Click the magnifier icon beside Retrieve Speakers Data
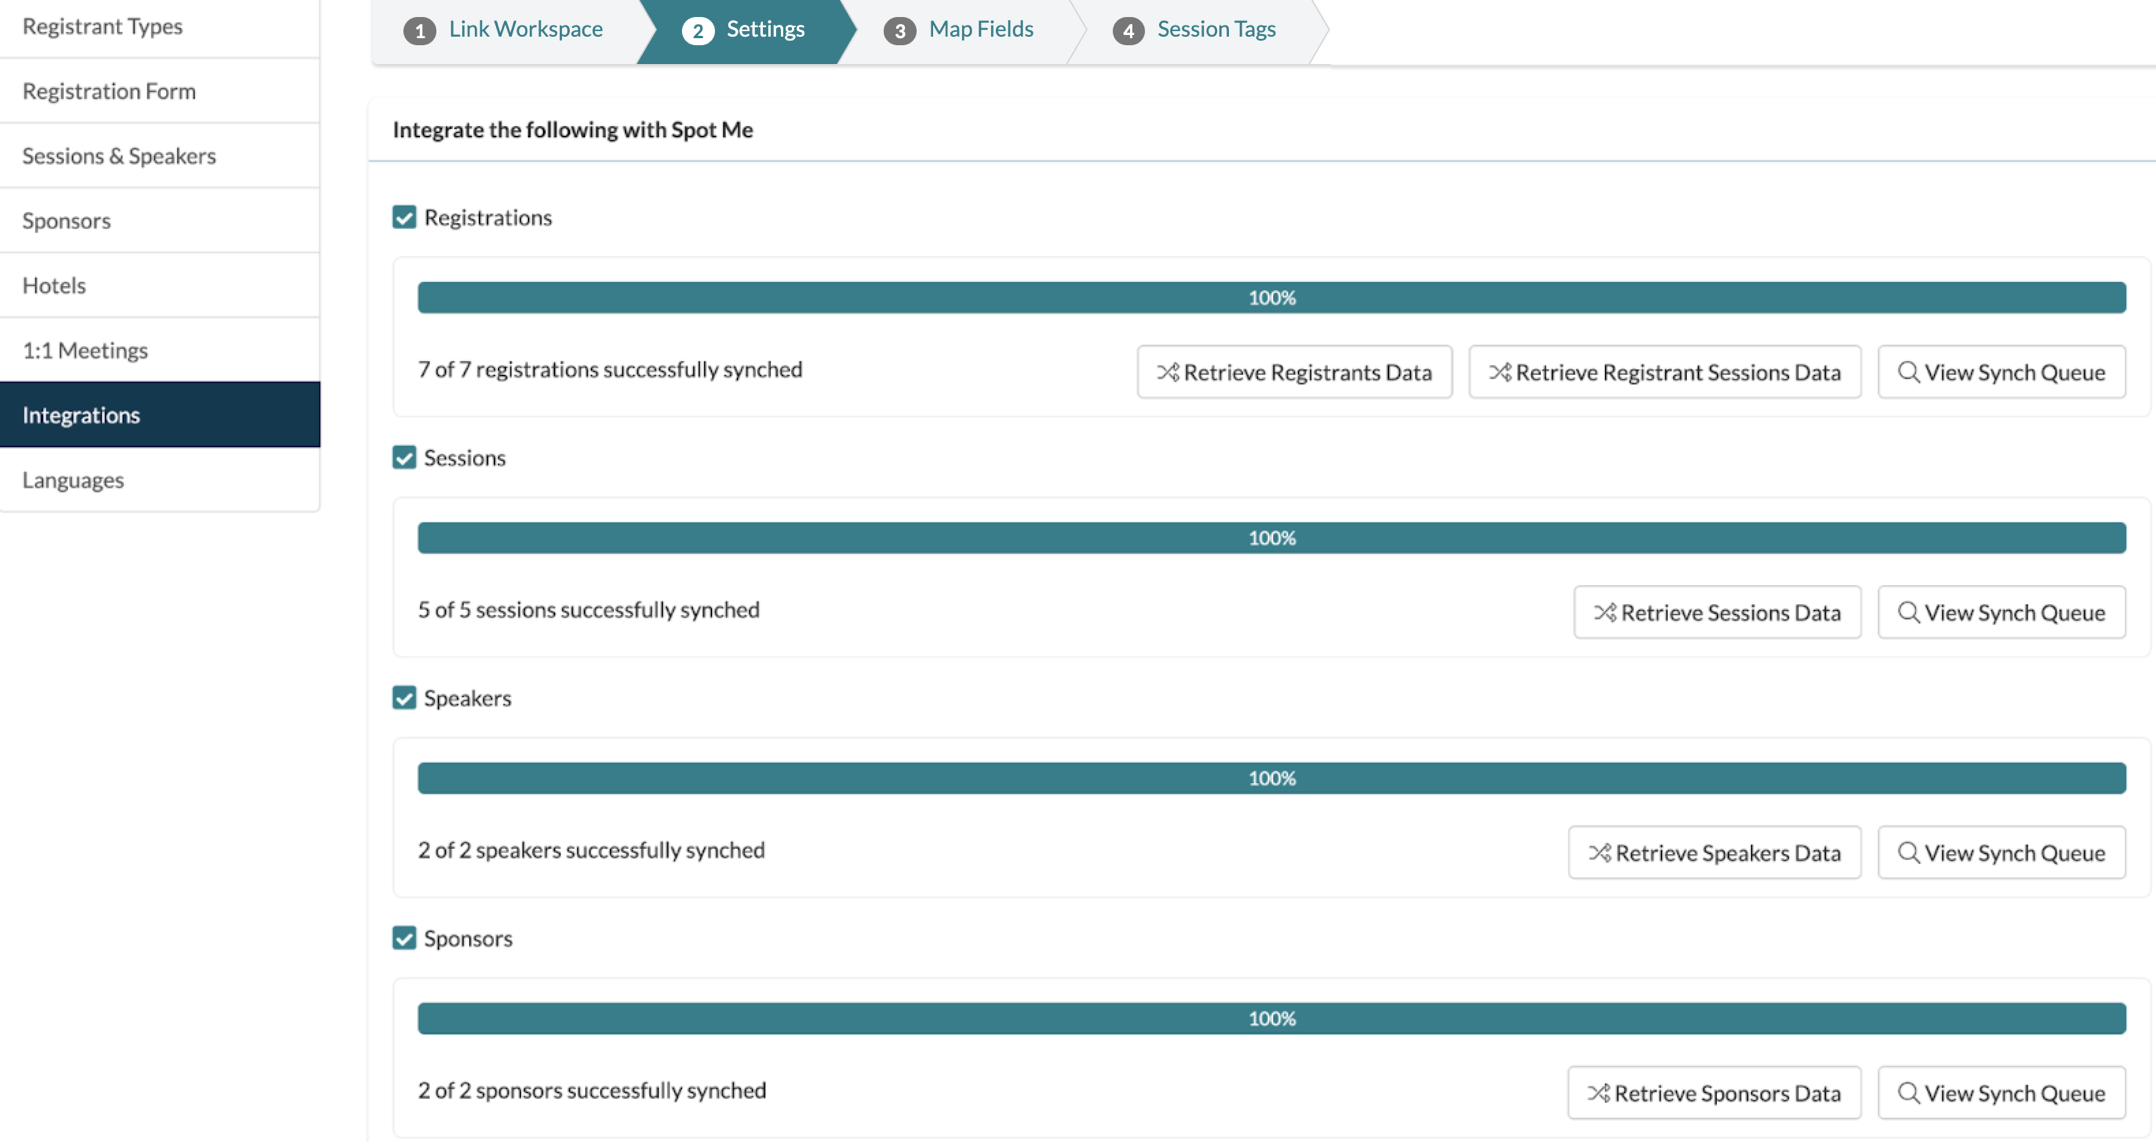 click(1911, 852)
